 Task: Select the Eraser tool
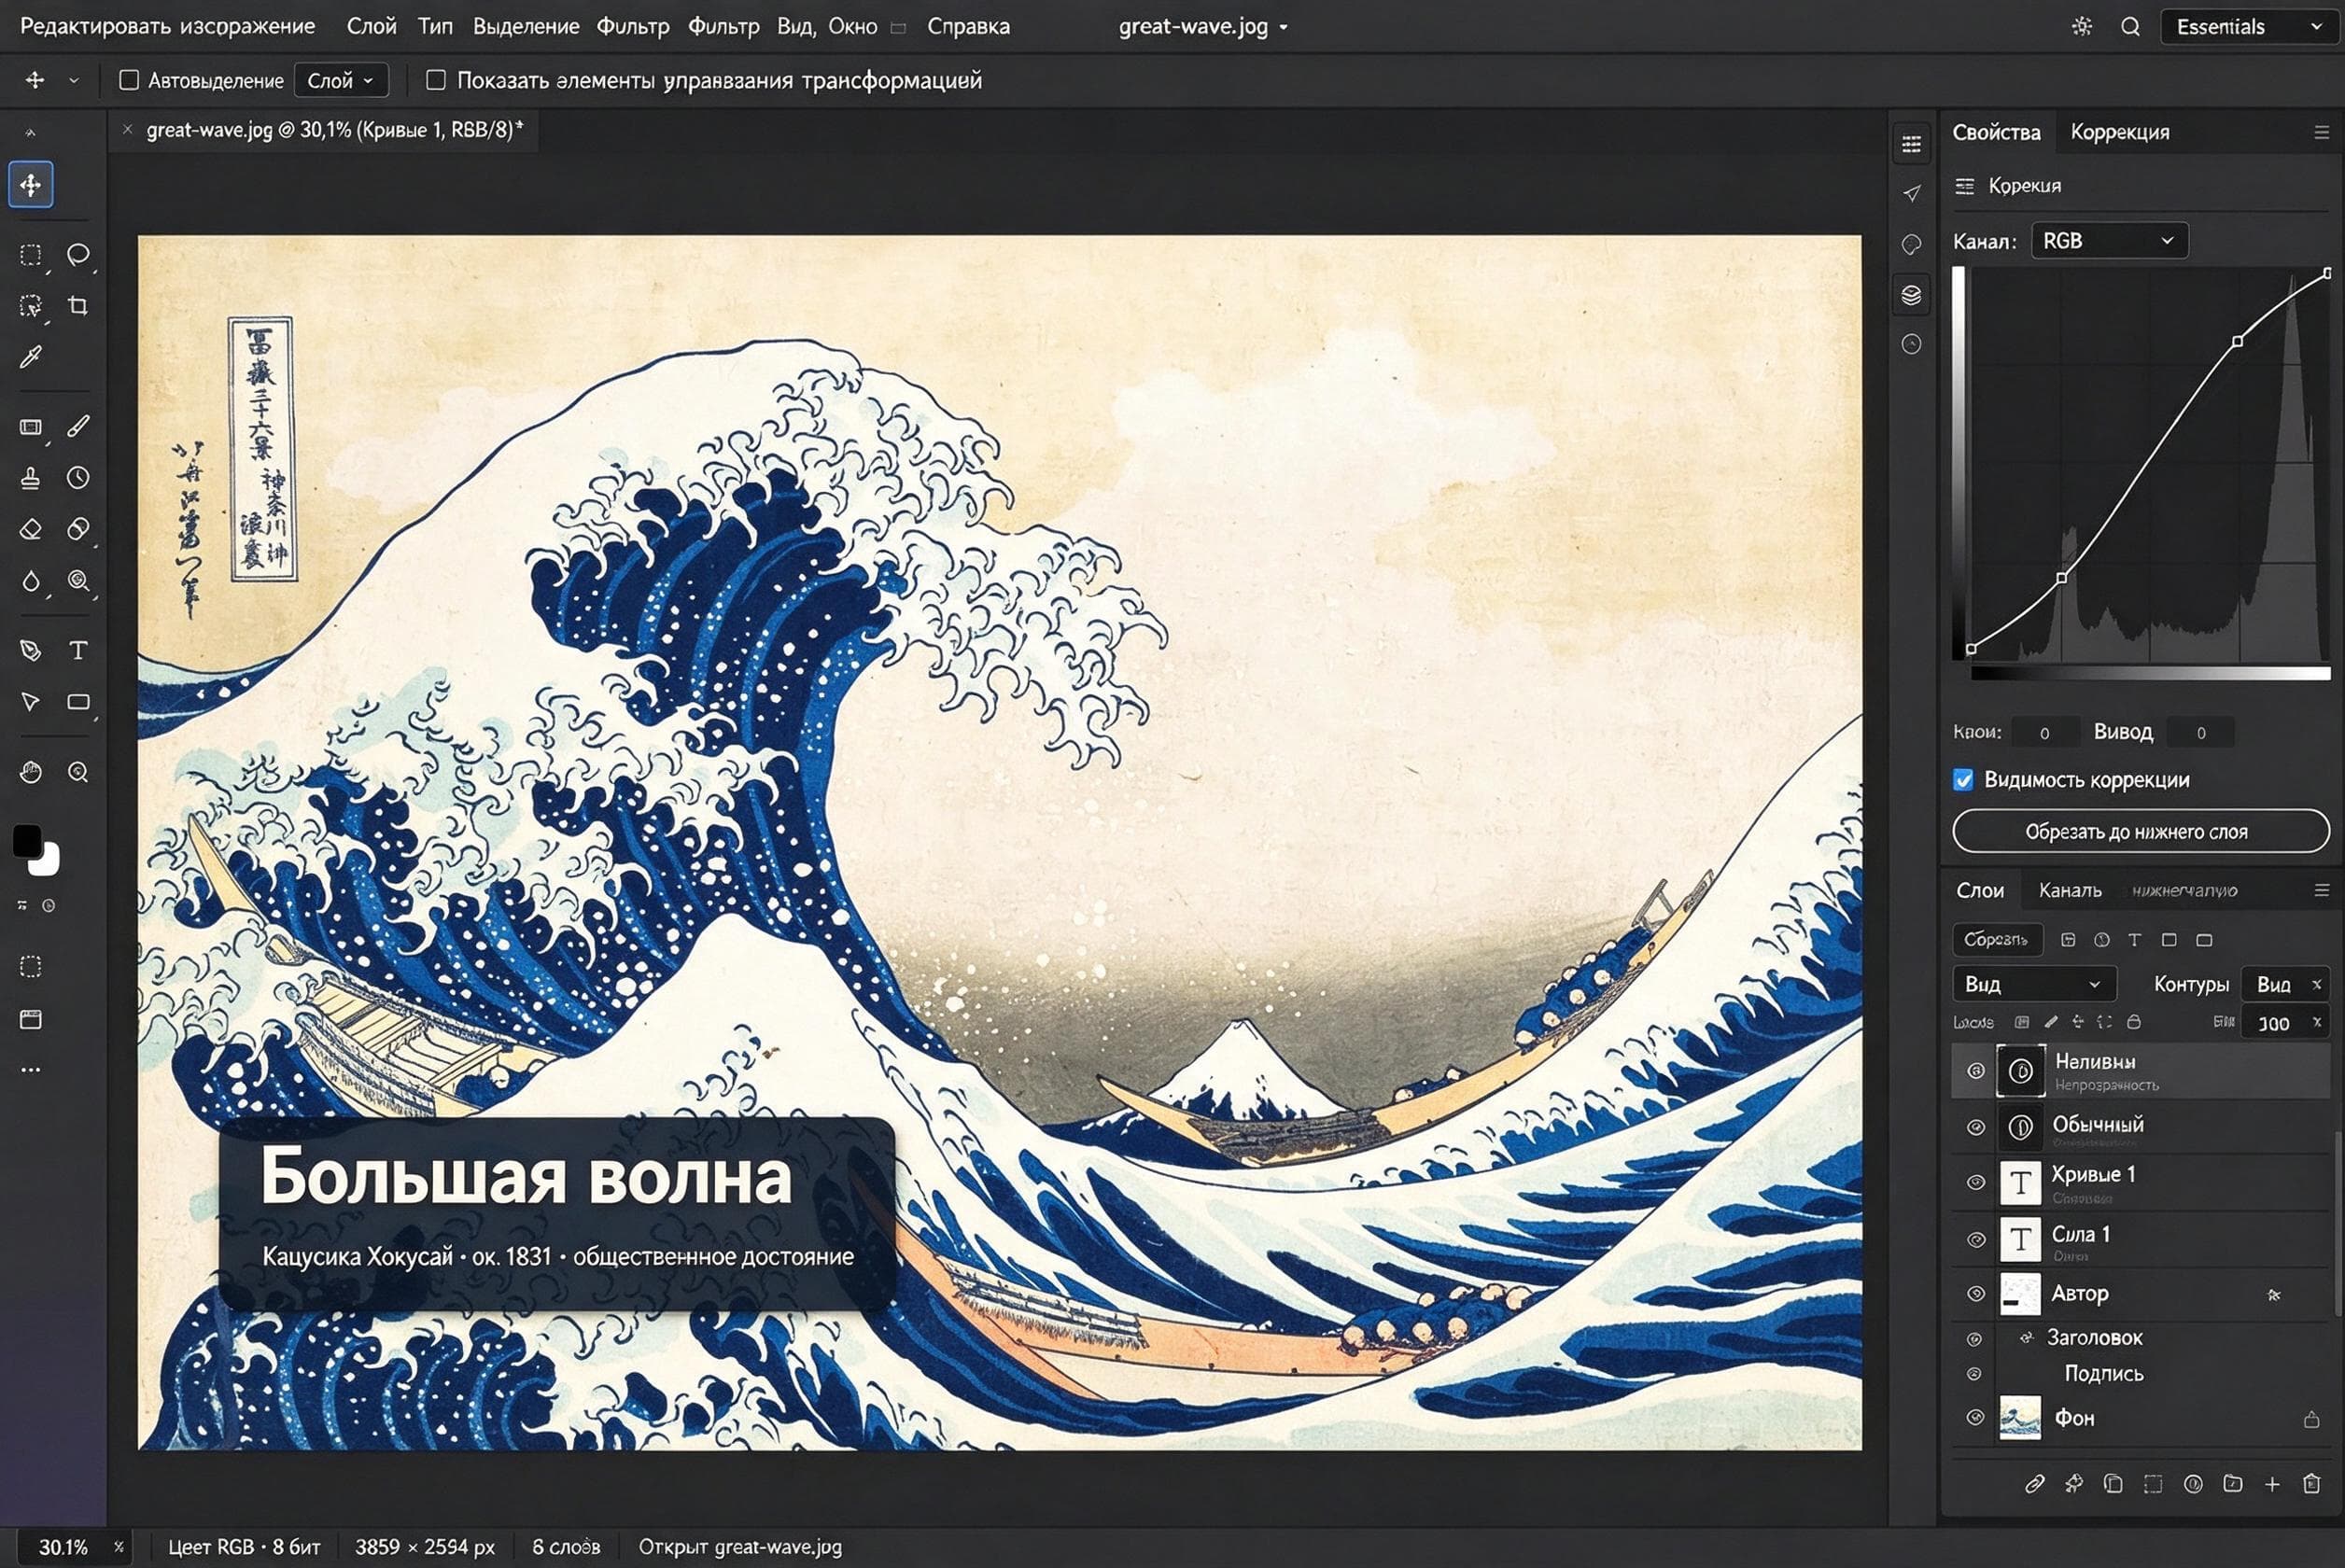[31, 529]
